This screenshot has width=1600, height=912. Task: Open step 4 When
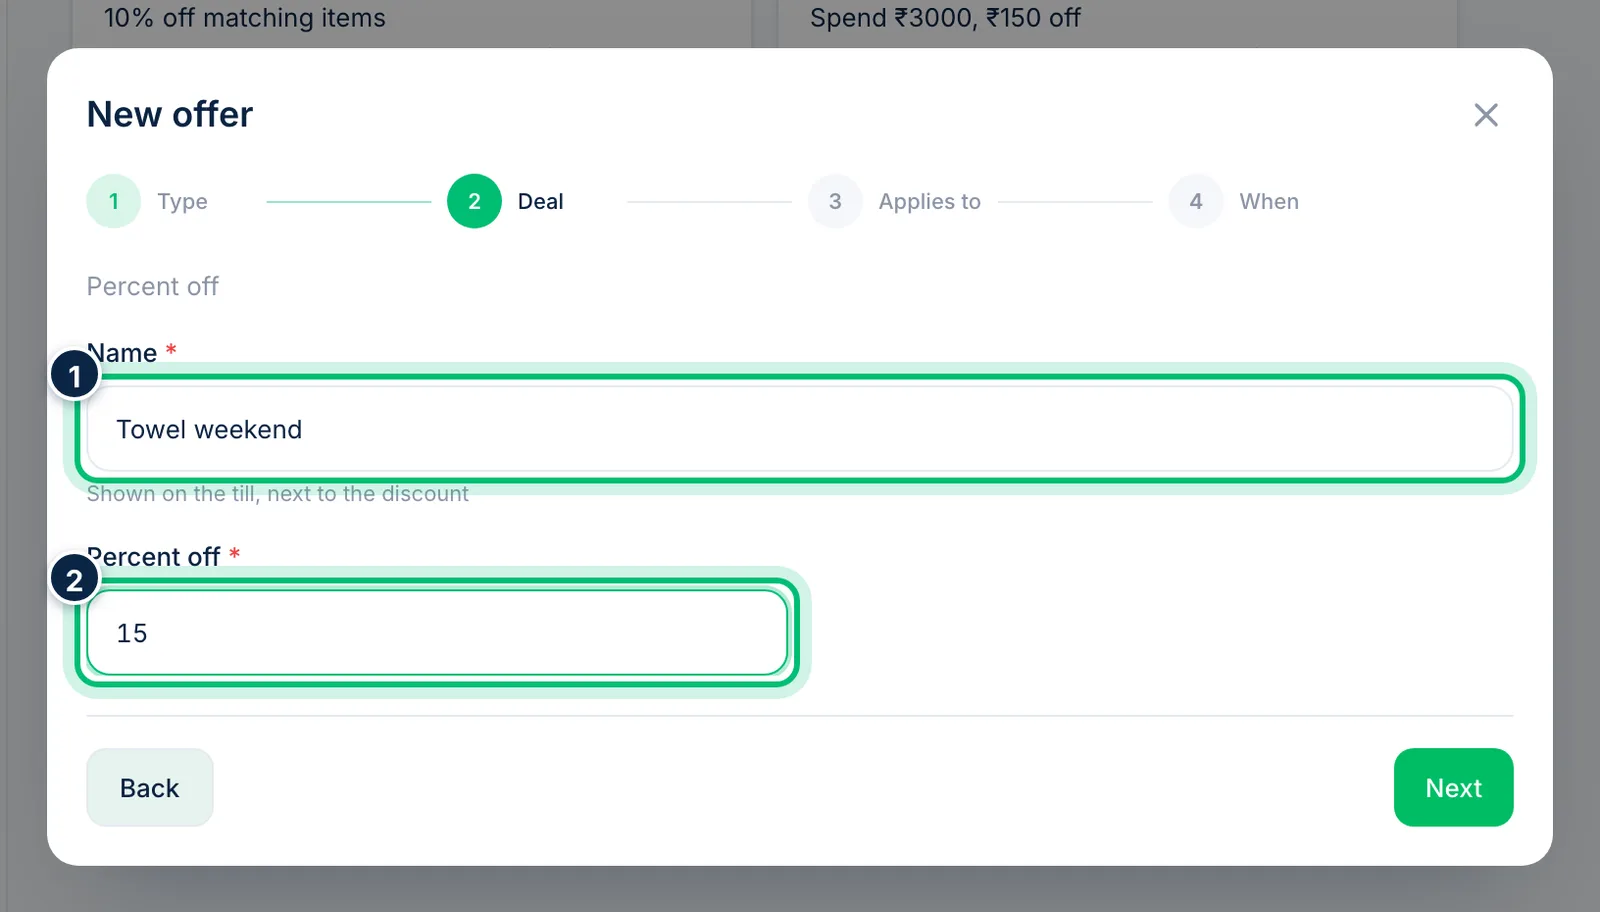[1235, 201]
